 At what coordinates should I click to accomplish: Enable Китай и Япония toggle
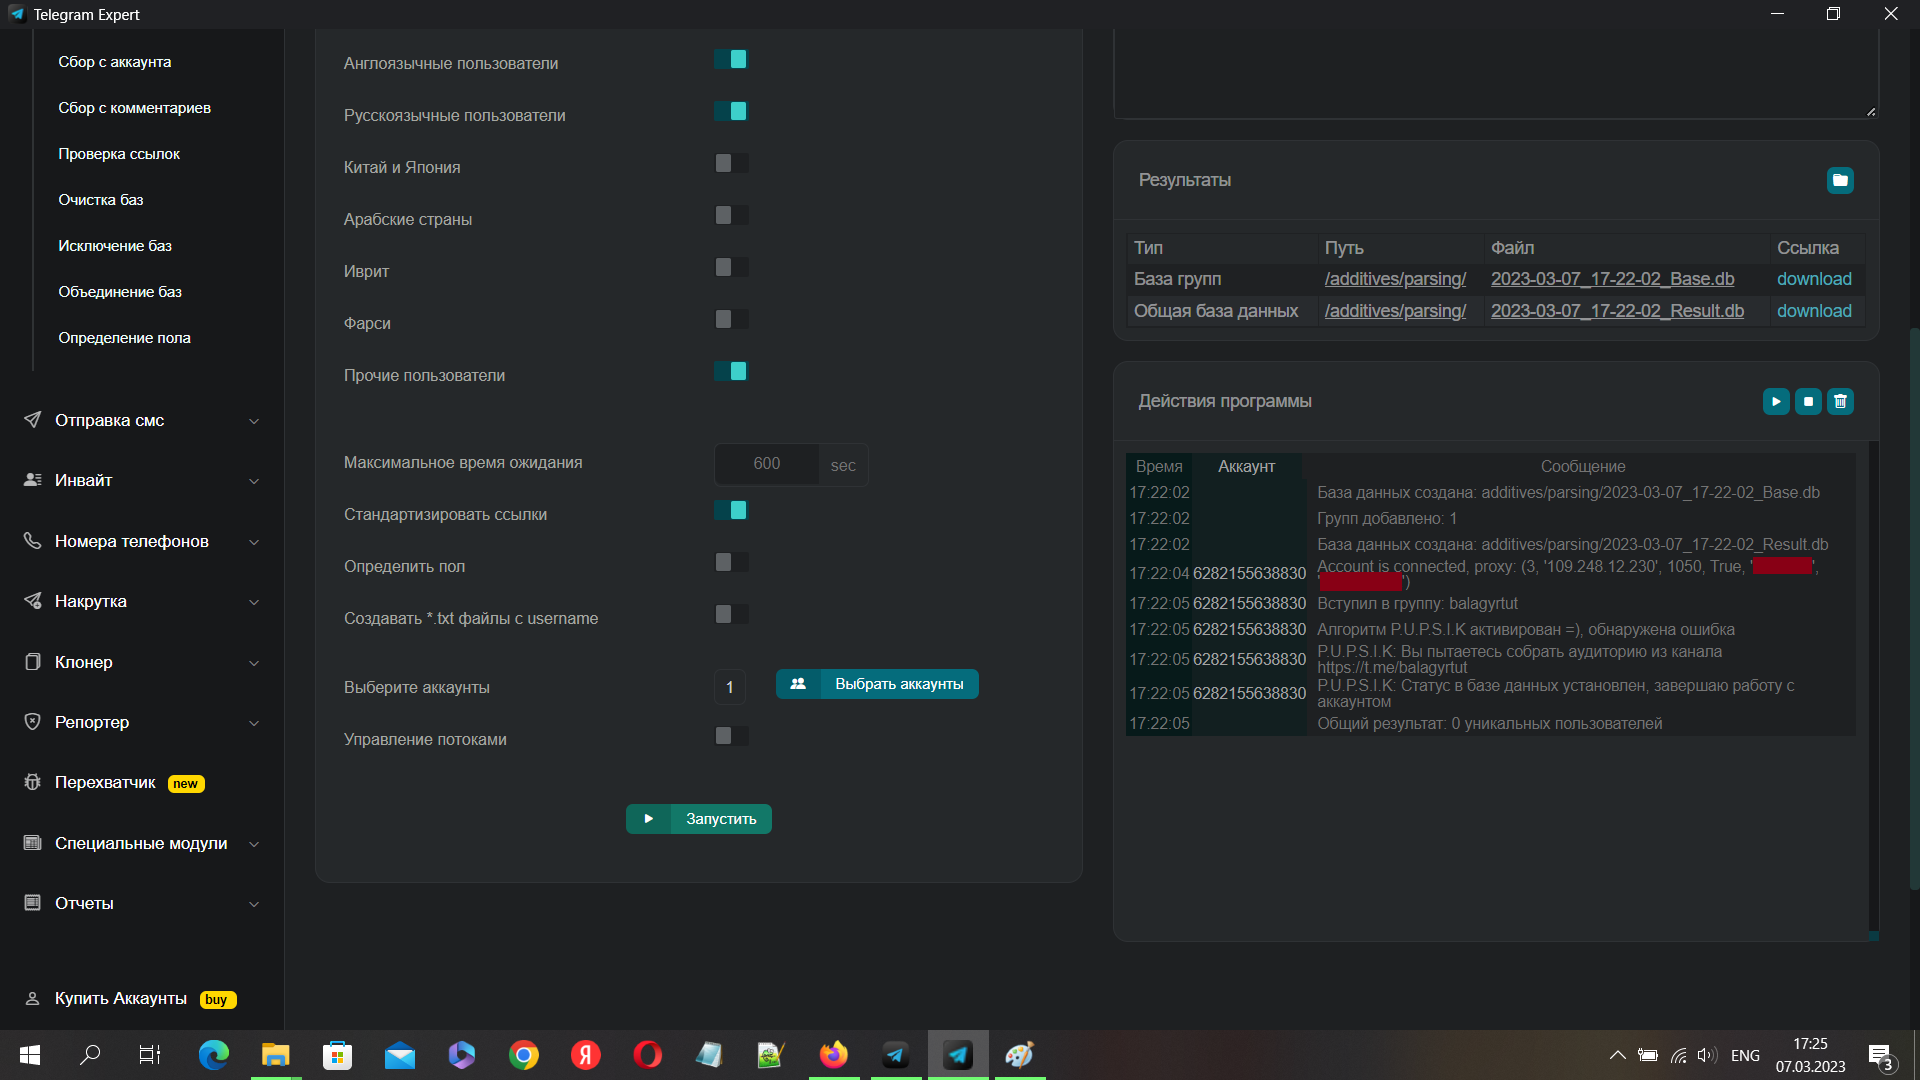pos(731,163)
